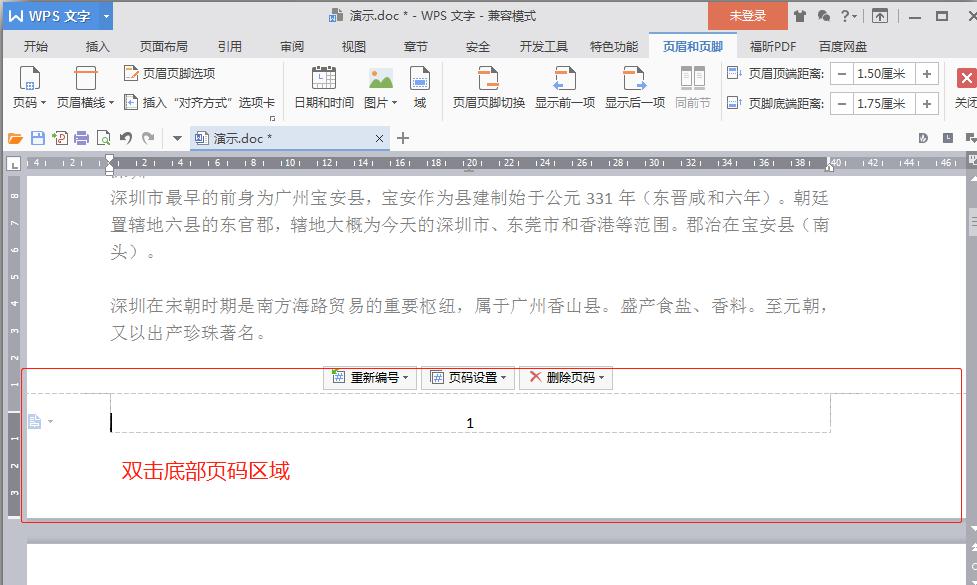
Task: Open the 特色功能 tab
Action: click(614, 47)
